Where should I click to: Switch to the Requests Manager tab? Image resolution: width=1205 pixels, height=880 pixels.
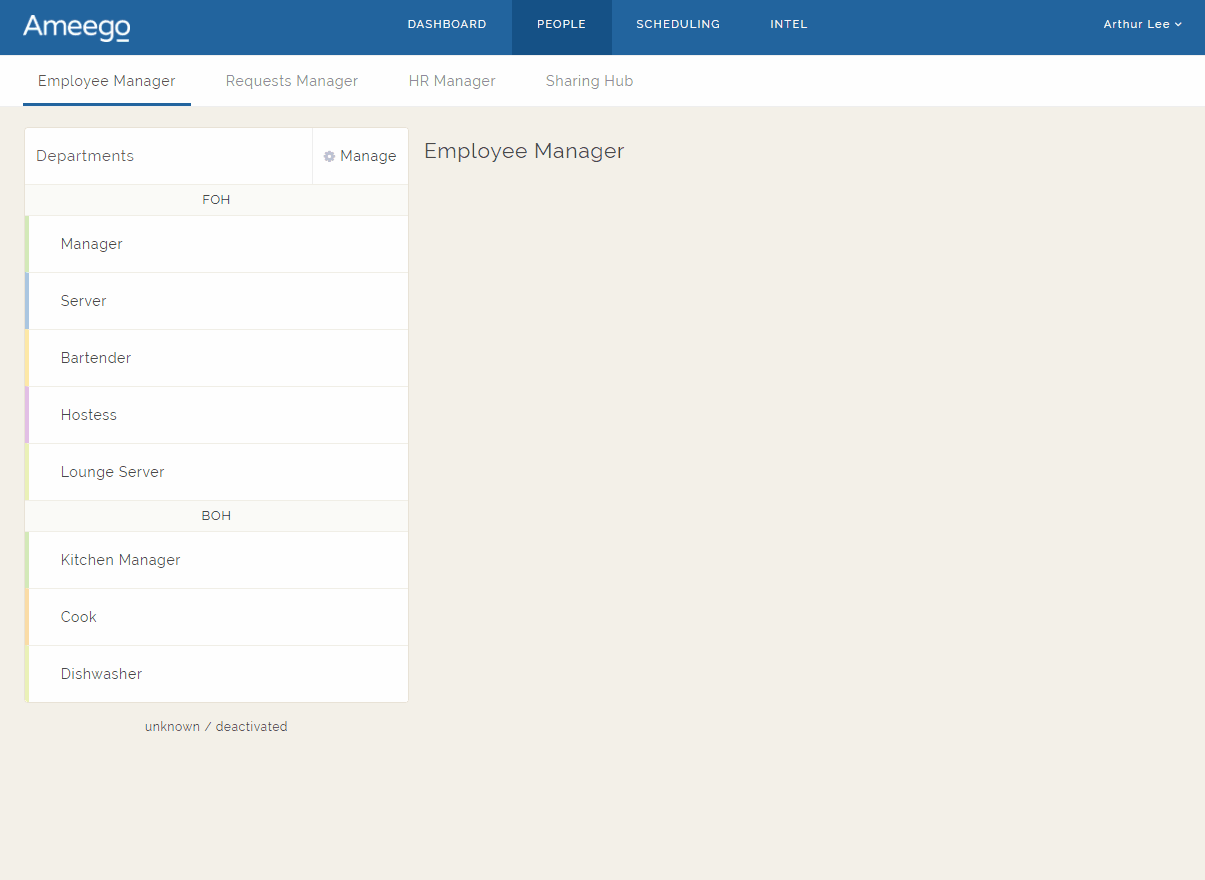coord(291,81)
